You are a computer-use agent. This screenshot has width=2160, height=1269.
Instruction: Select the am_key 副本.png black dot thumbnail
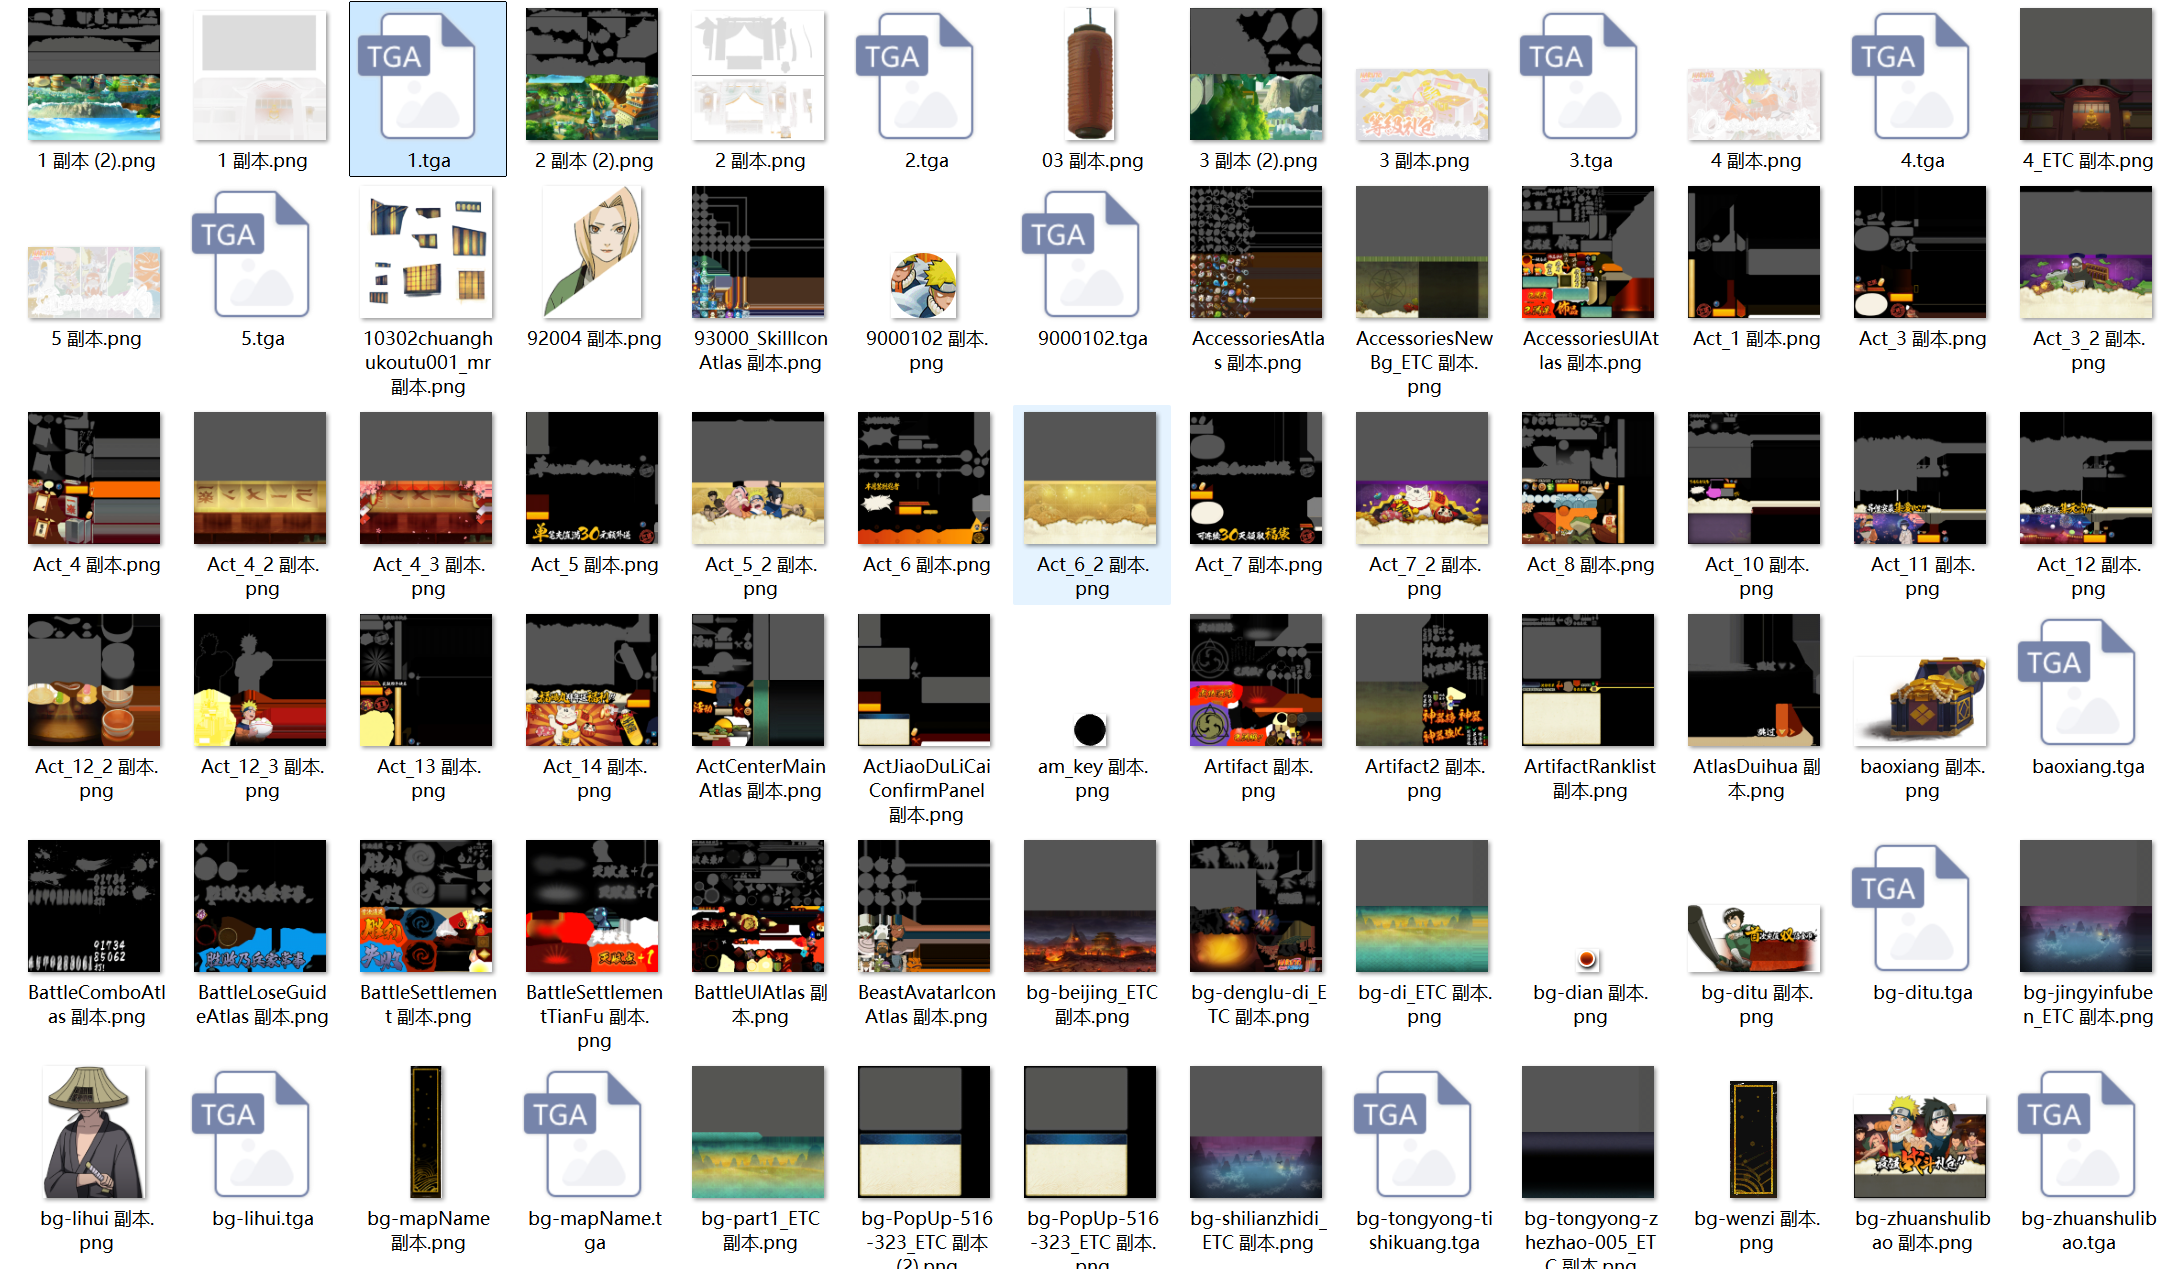[1090, 730]
